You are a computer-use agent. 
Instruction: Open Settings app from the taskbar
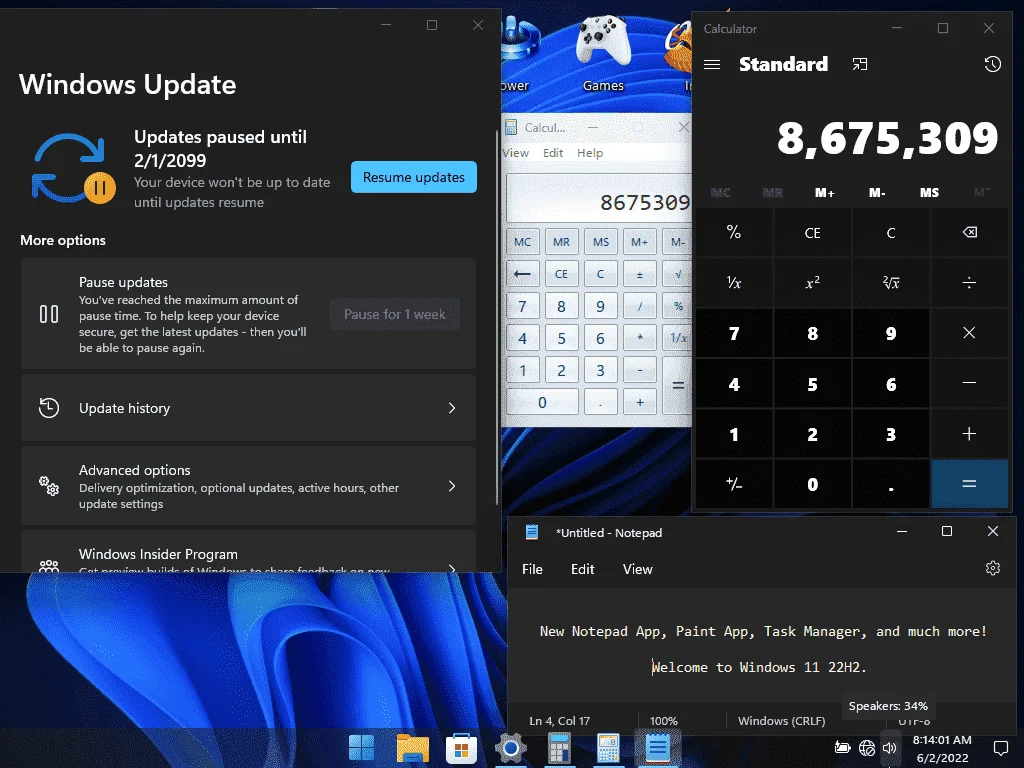coord(510,748)
